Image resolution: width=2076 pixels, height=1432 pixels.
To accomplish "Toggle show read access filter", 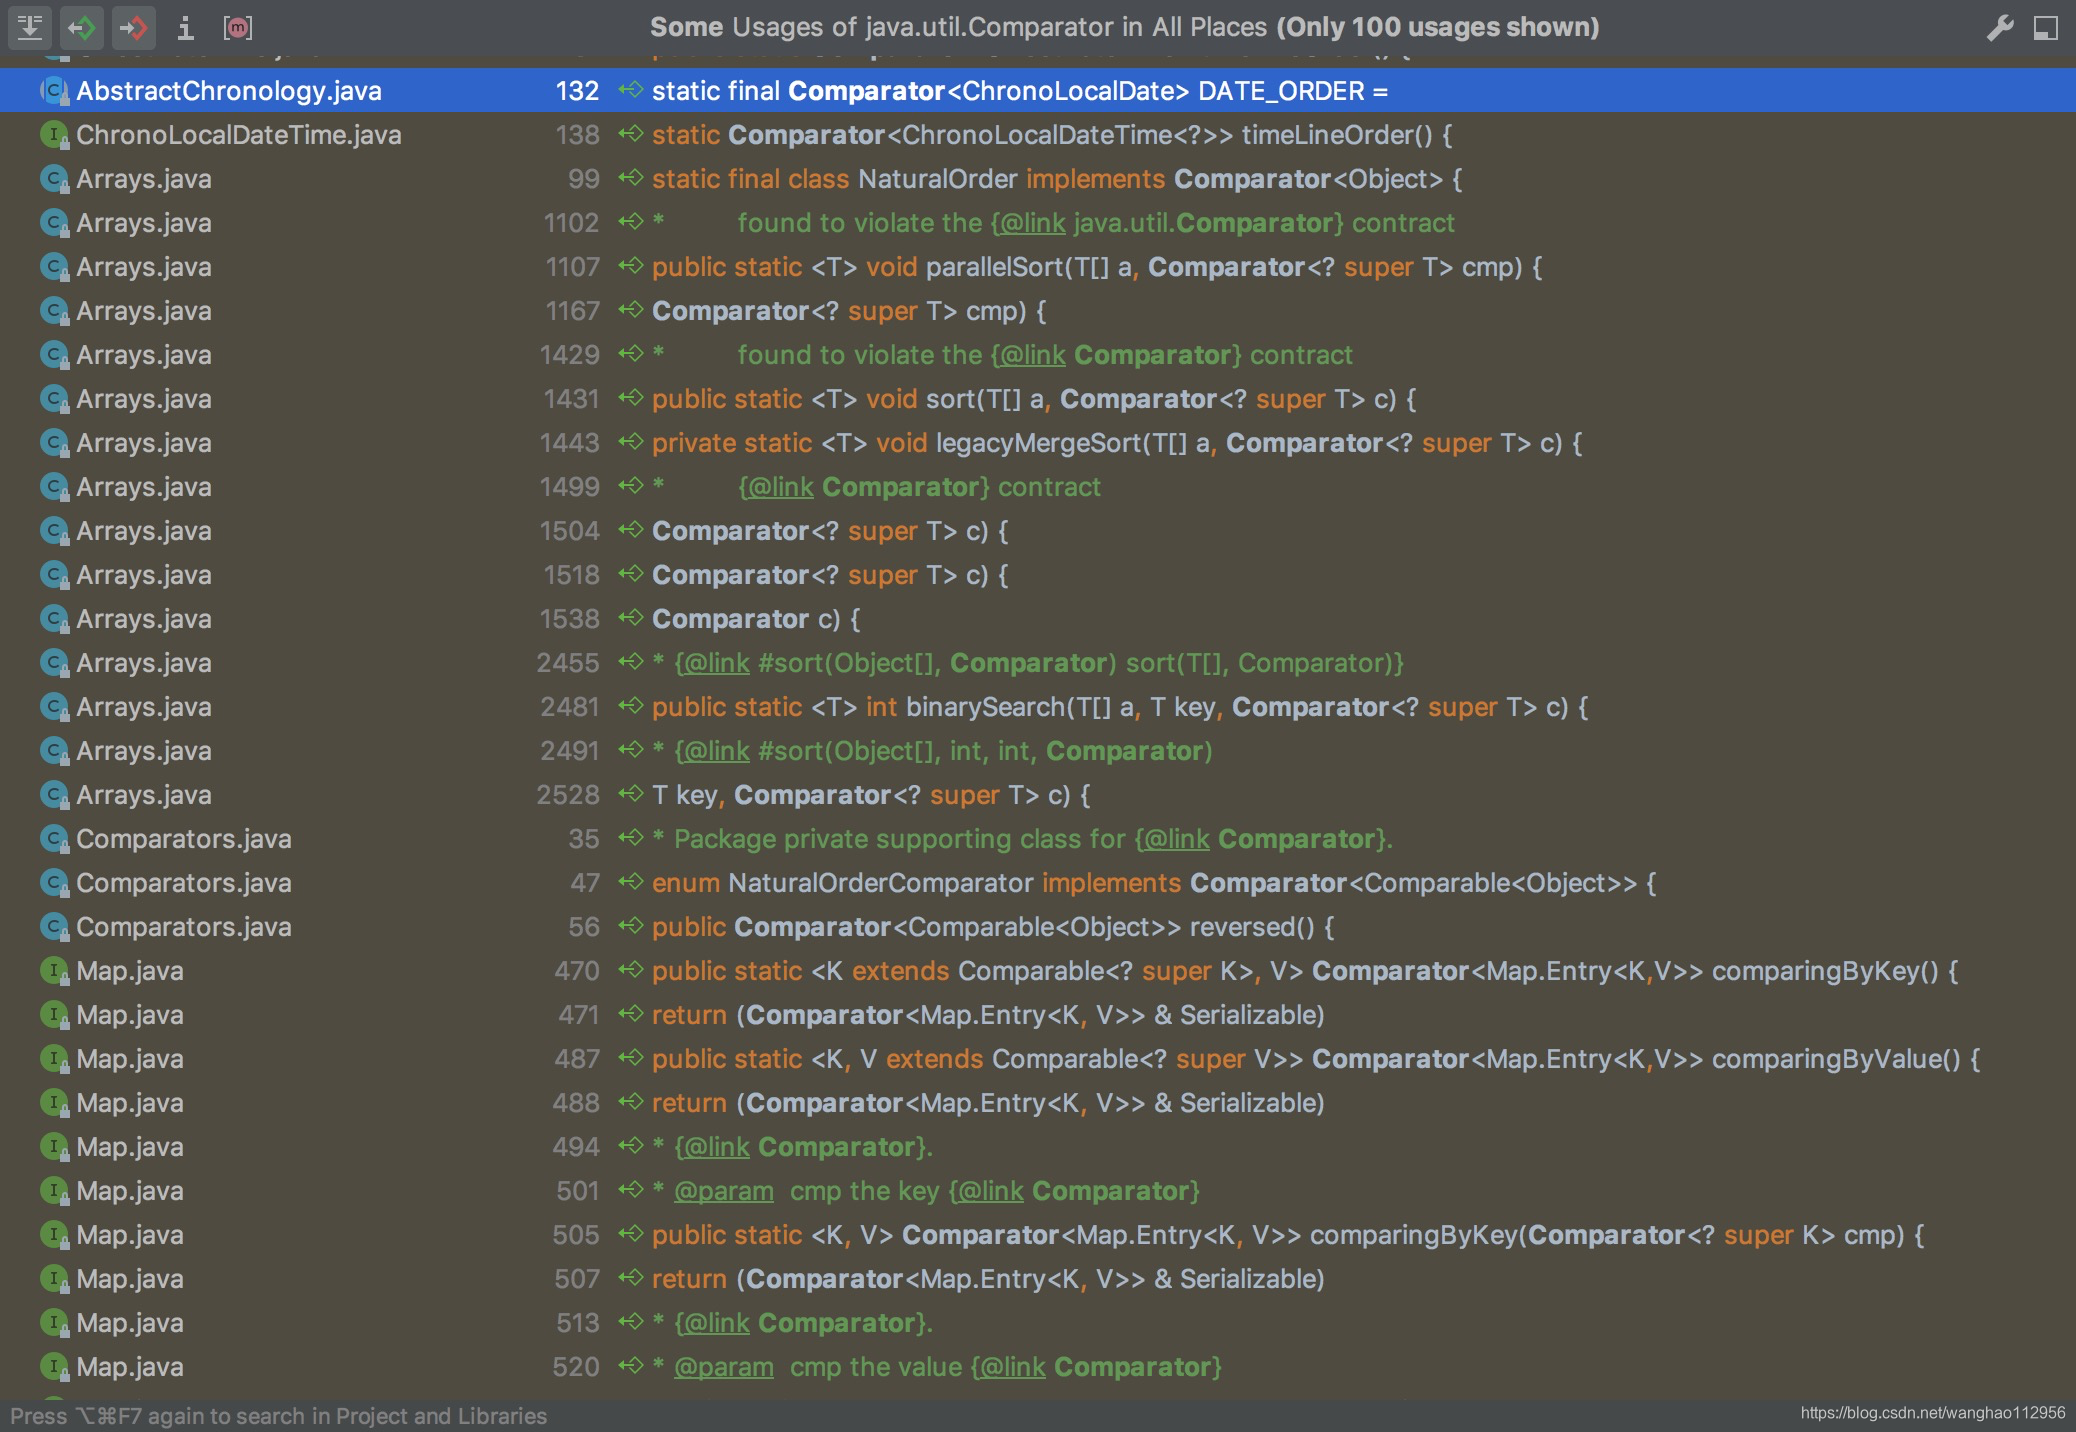I will click(82, 27).
